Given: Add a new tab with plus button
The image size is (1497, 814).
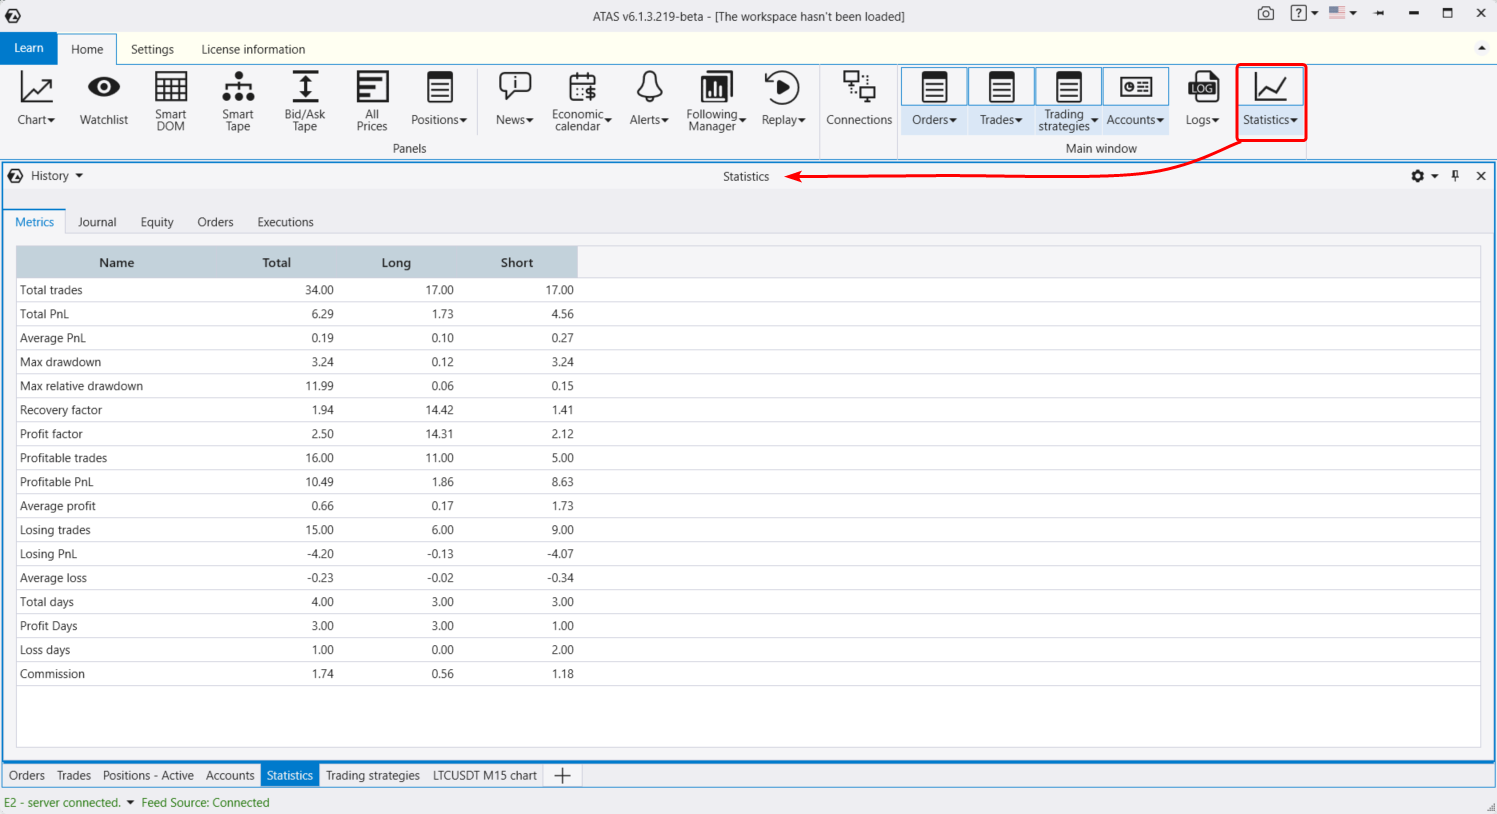Looking at the screenshot, I should tap(562, 776).
